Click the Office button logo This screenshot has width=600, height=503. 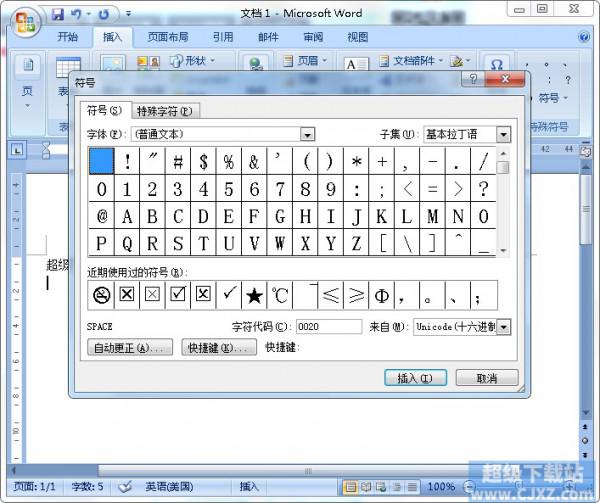(x=24, y=22)
